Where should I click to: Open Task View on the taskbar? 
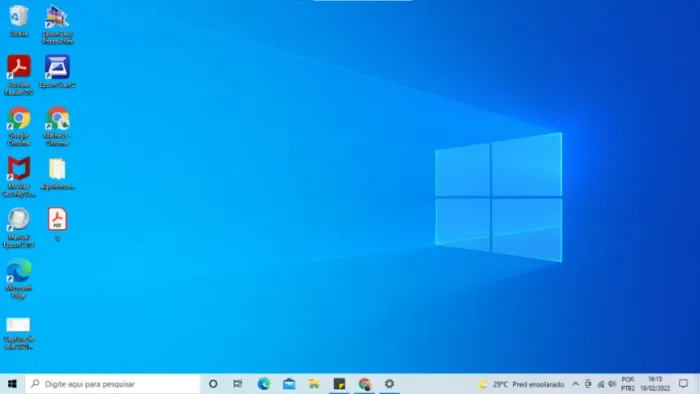click(238, 384)
